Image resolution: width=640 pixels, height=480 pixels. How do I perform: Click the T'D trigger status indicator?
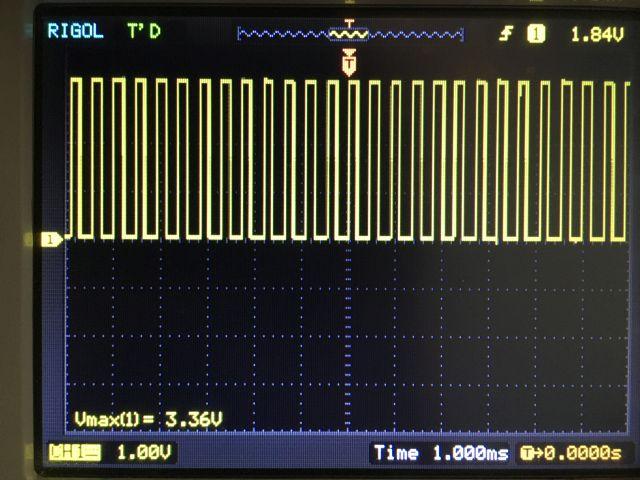tap(143, 31)
